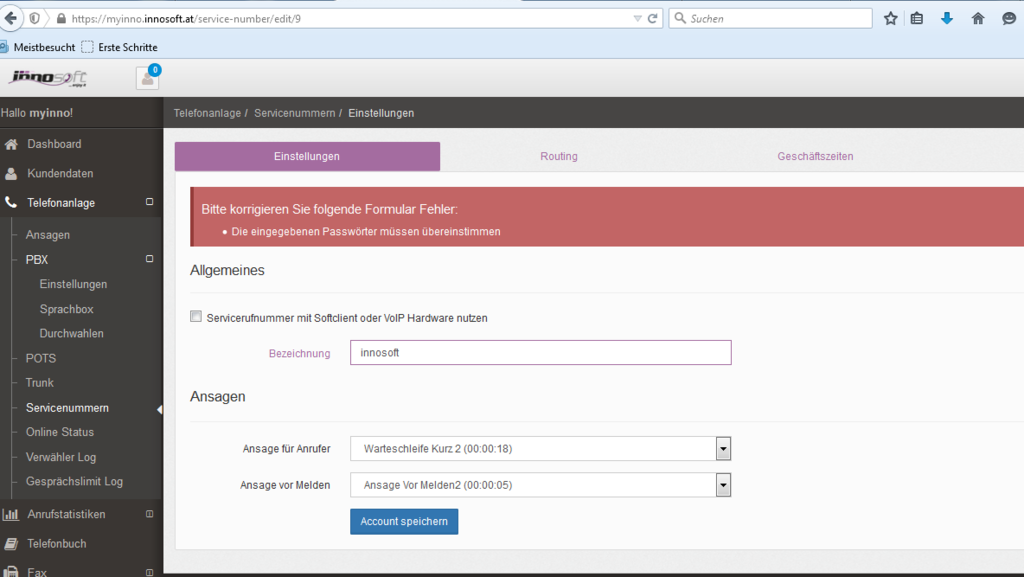Open the Ansage vor Melden dropdown
Viewport: 1024px width, 577px height.
click(540, 485)
